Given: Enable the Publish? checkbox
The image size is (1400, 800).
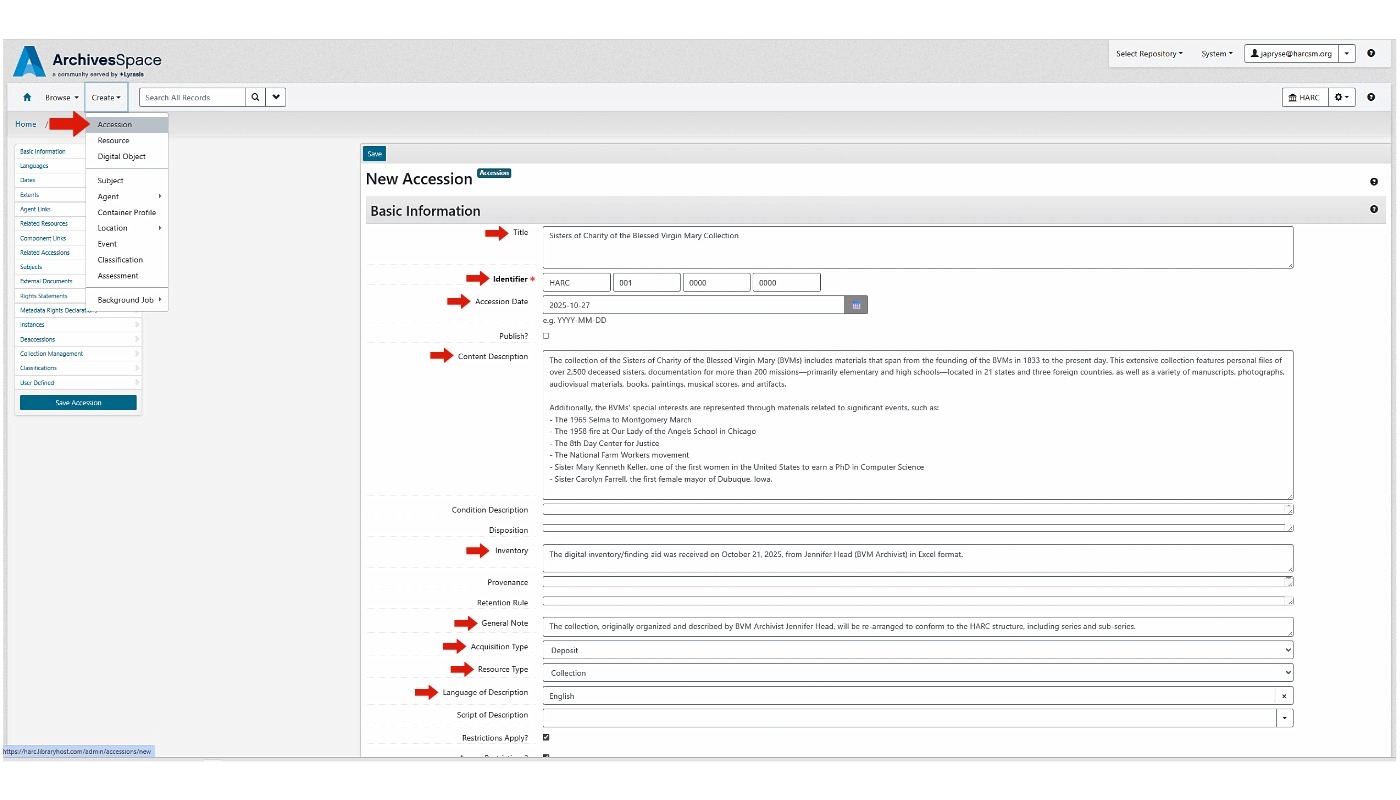Looking at the screenshot, I should coord(546,336).
